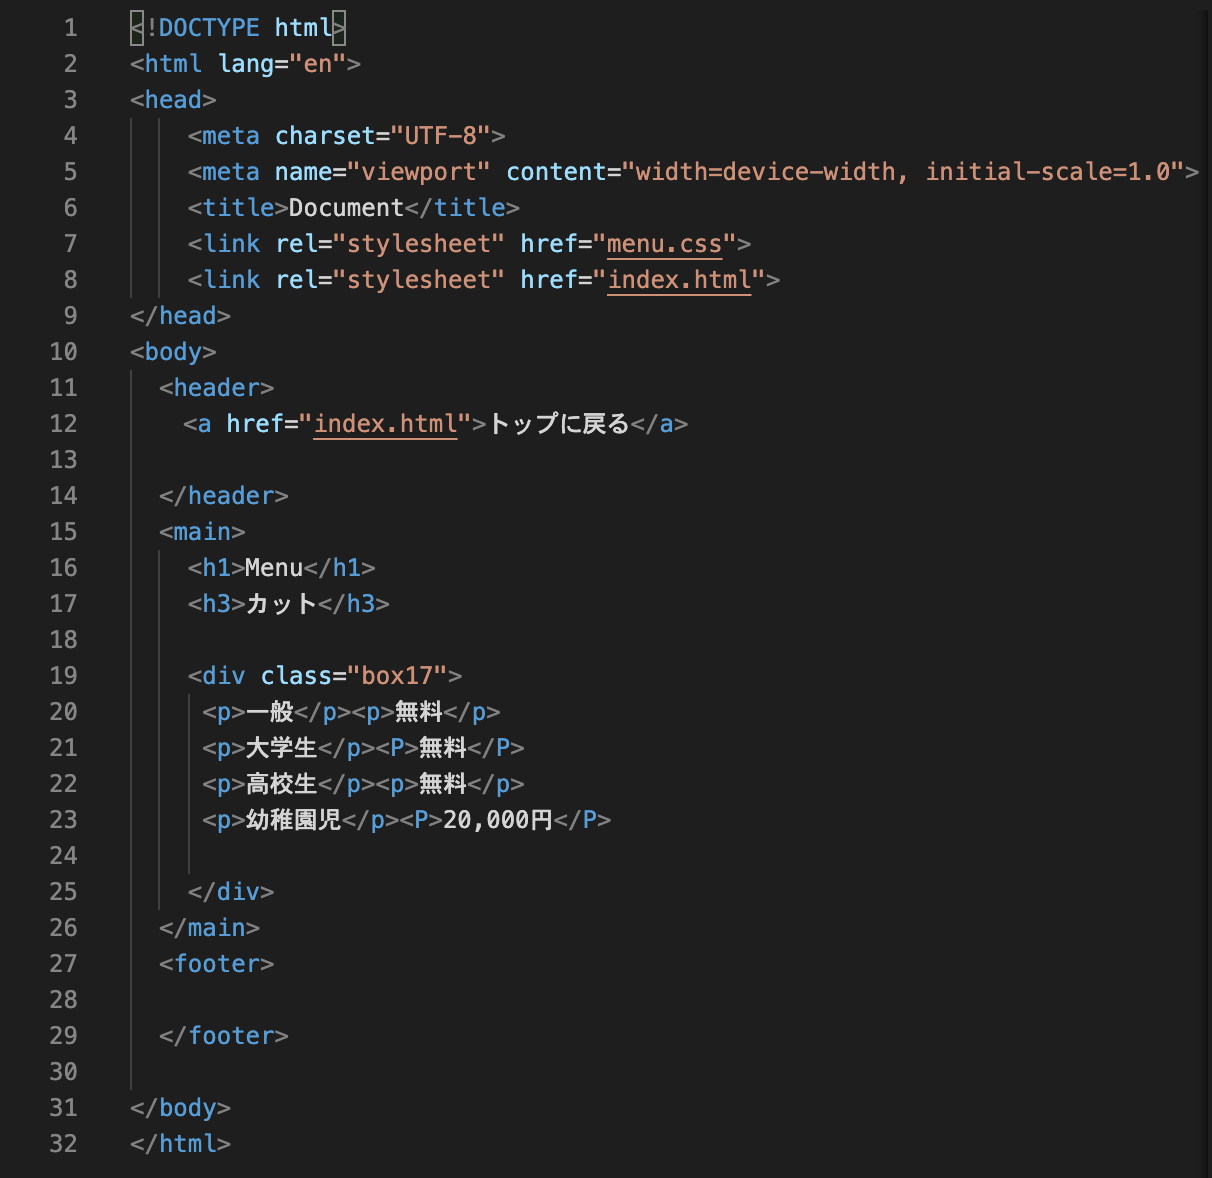The height and width of the screenshot is (1178, 1212).
Task: Click the charset attribute name on line 4
Action: click(x=325, y=136)
